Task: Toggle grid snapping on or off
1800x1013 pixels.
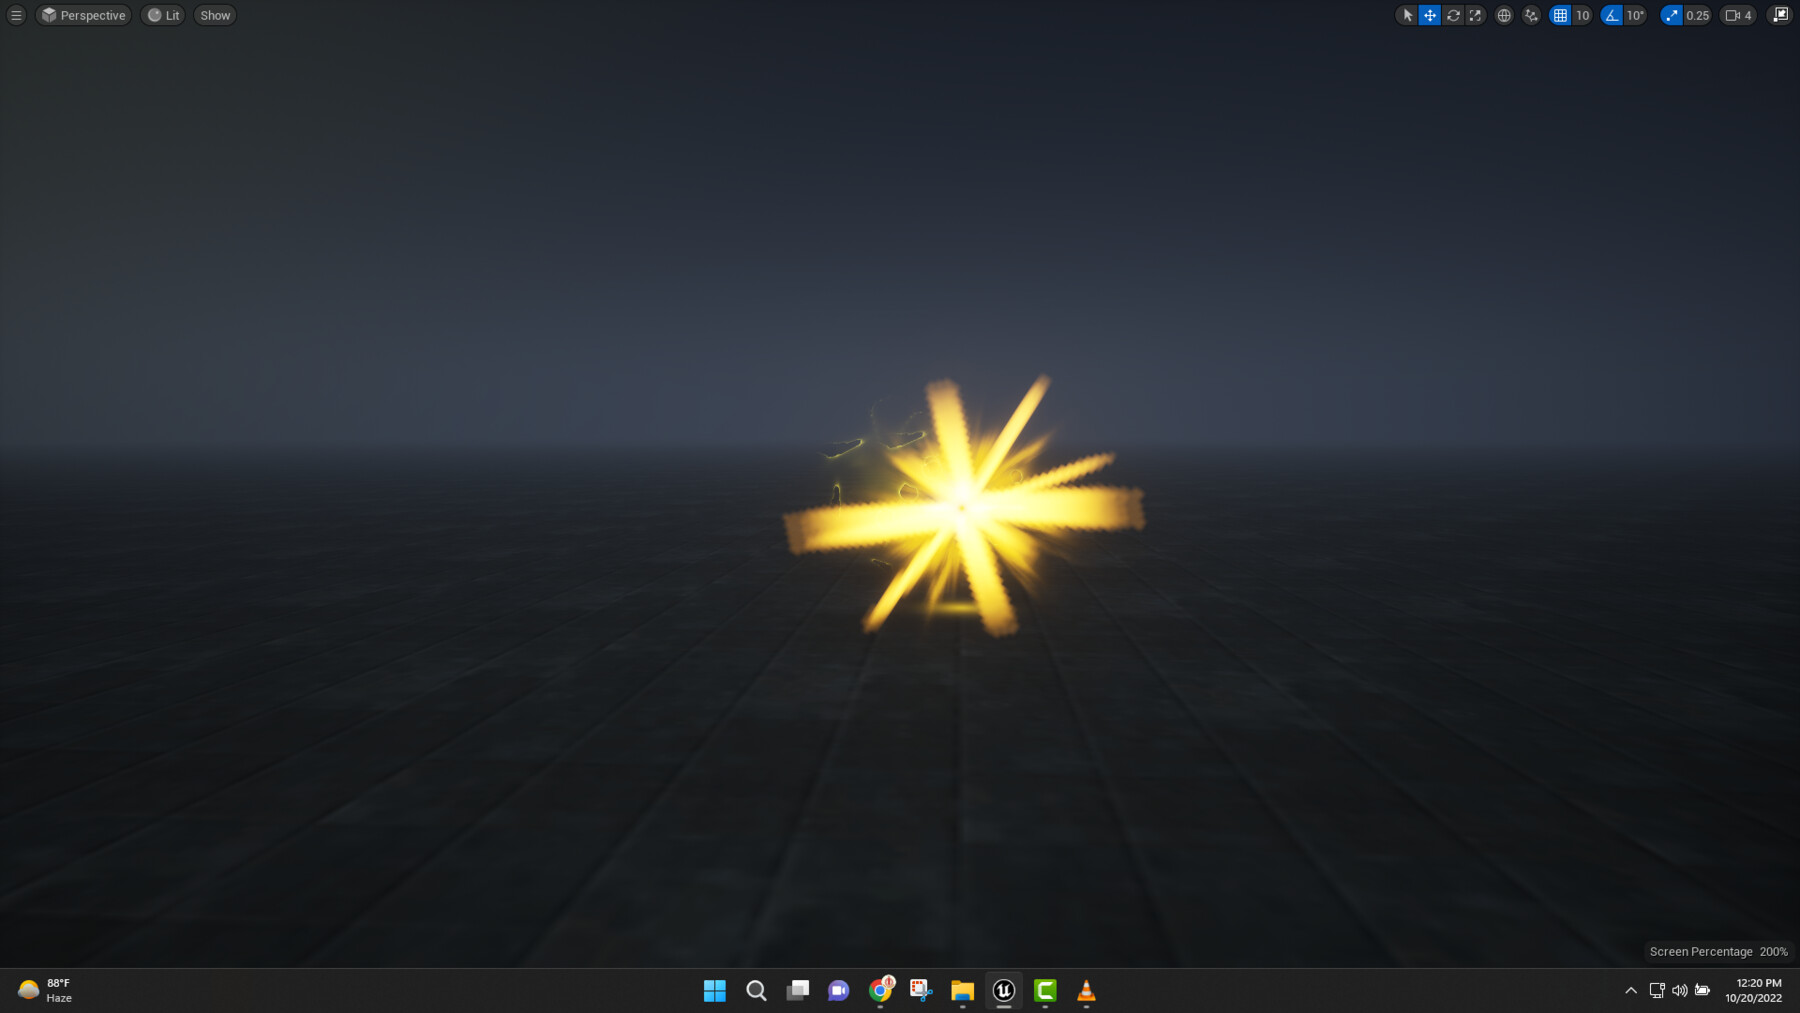Action: coord(1560,15)
